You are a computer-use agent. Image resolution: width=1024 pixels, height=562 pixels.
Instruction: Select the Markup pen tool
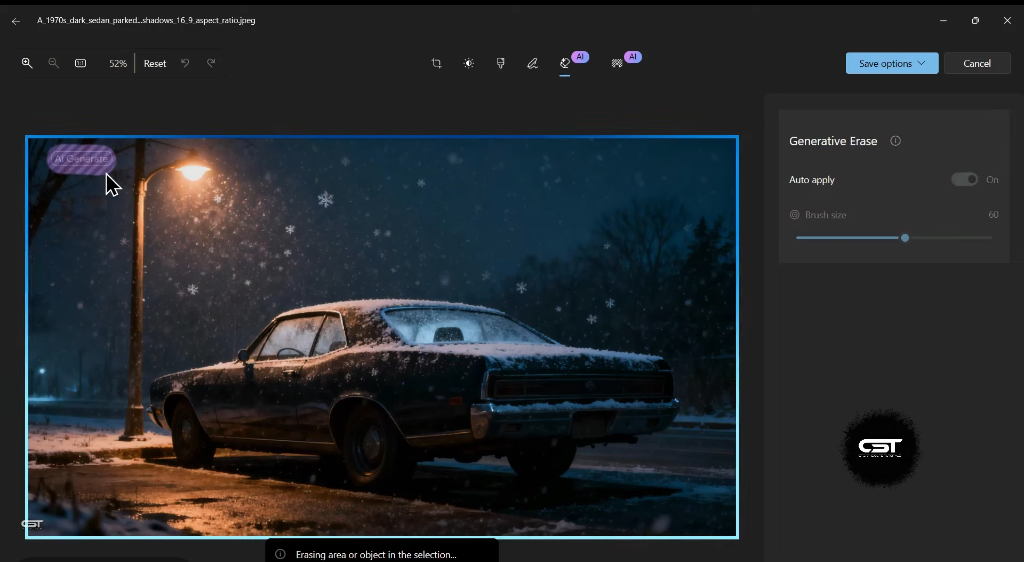(x=532, y=63)
